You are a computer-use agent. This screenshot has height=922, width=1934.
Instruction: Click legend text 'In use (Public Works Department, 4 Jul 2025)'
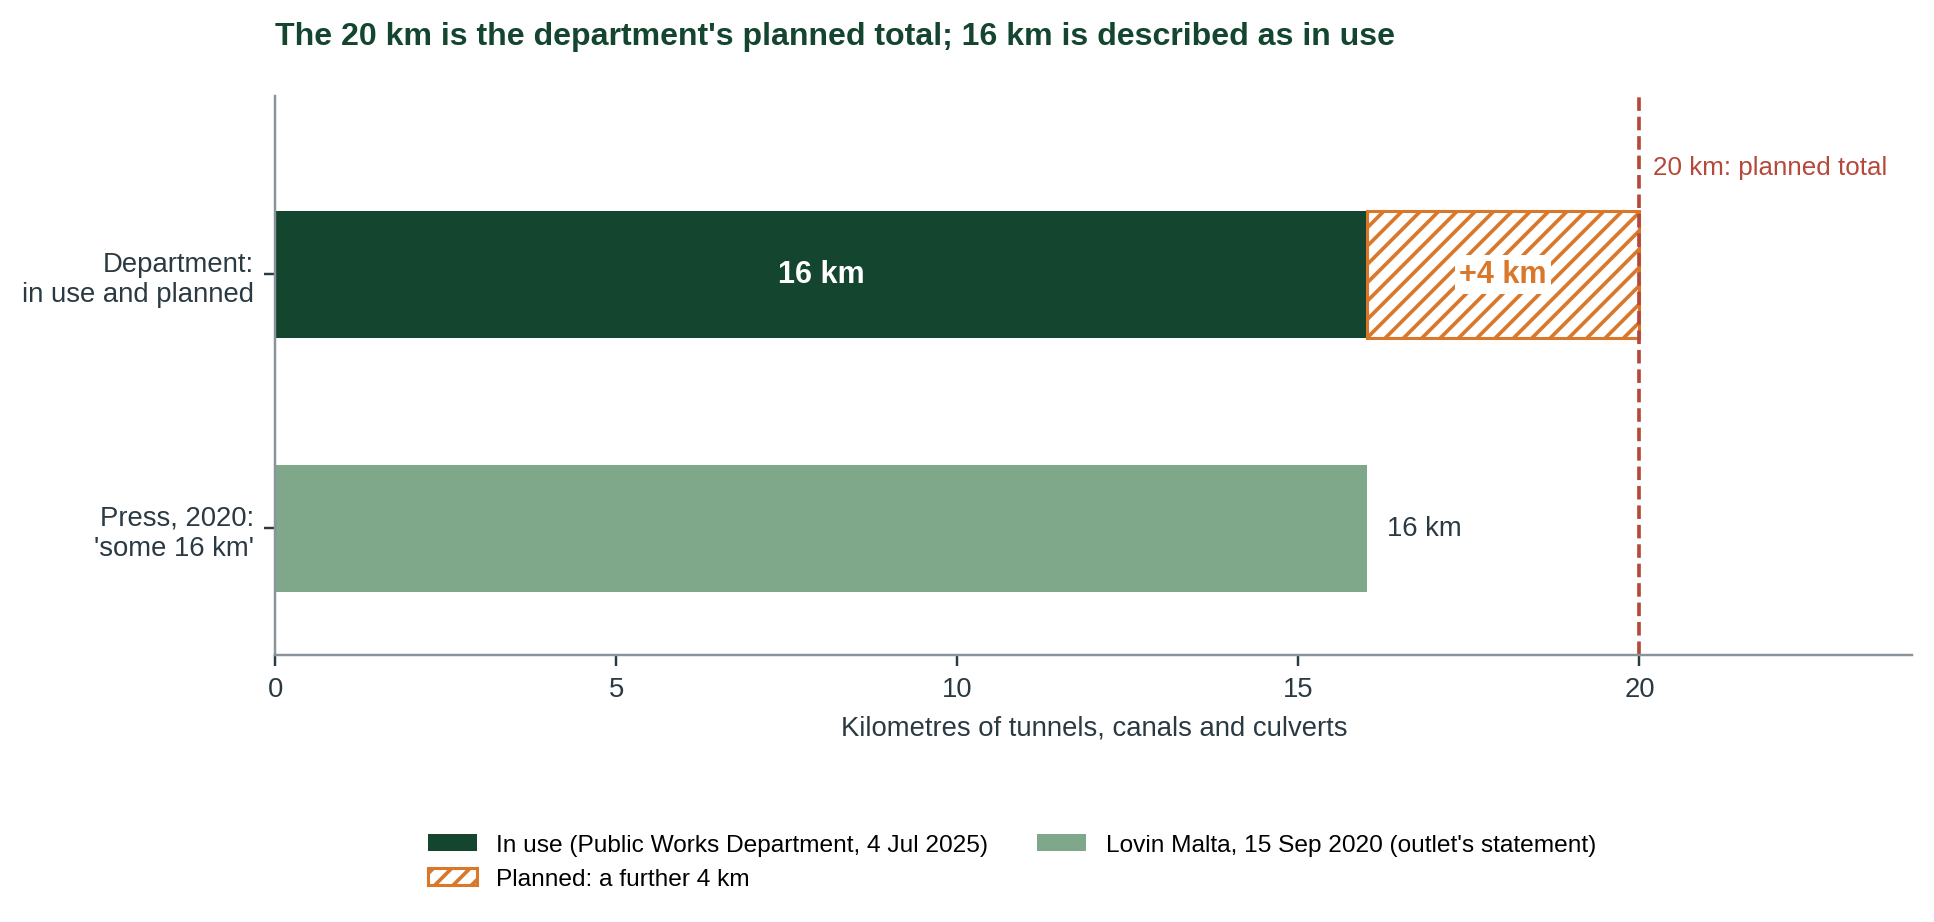pos(742,844)
